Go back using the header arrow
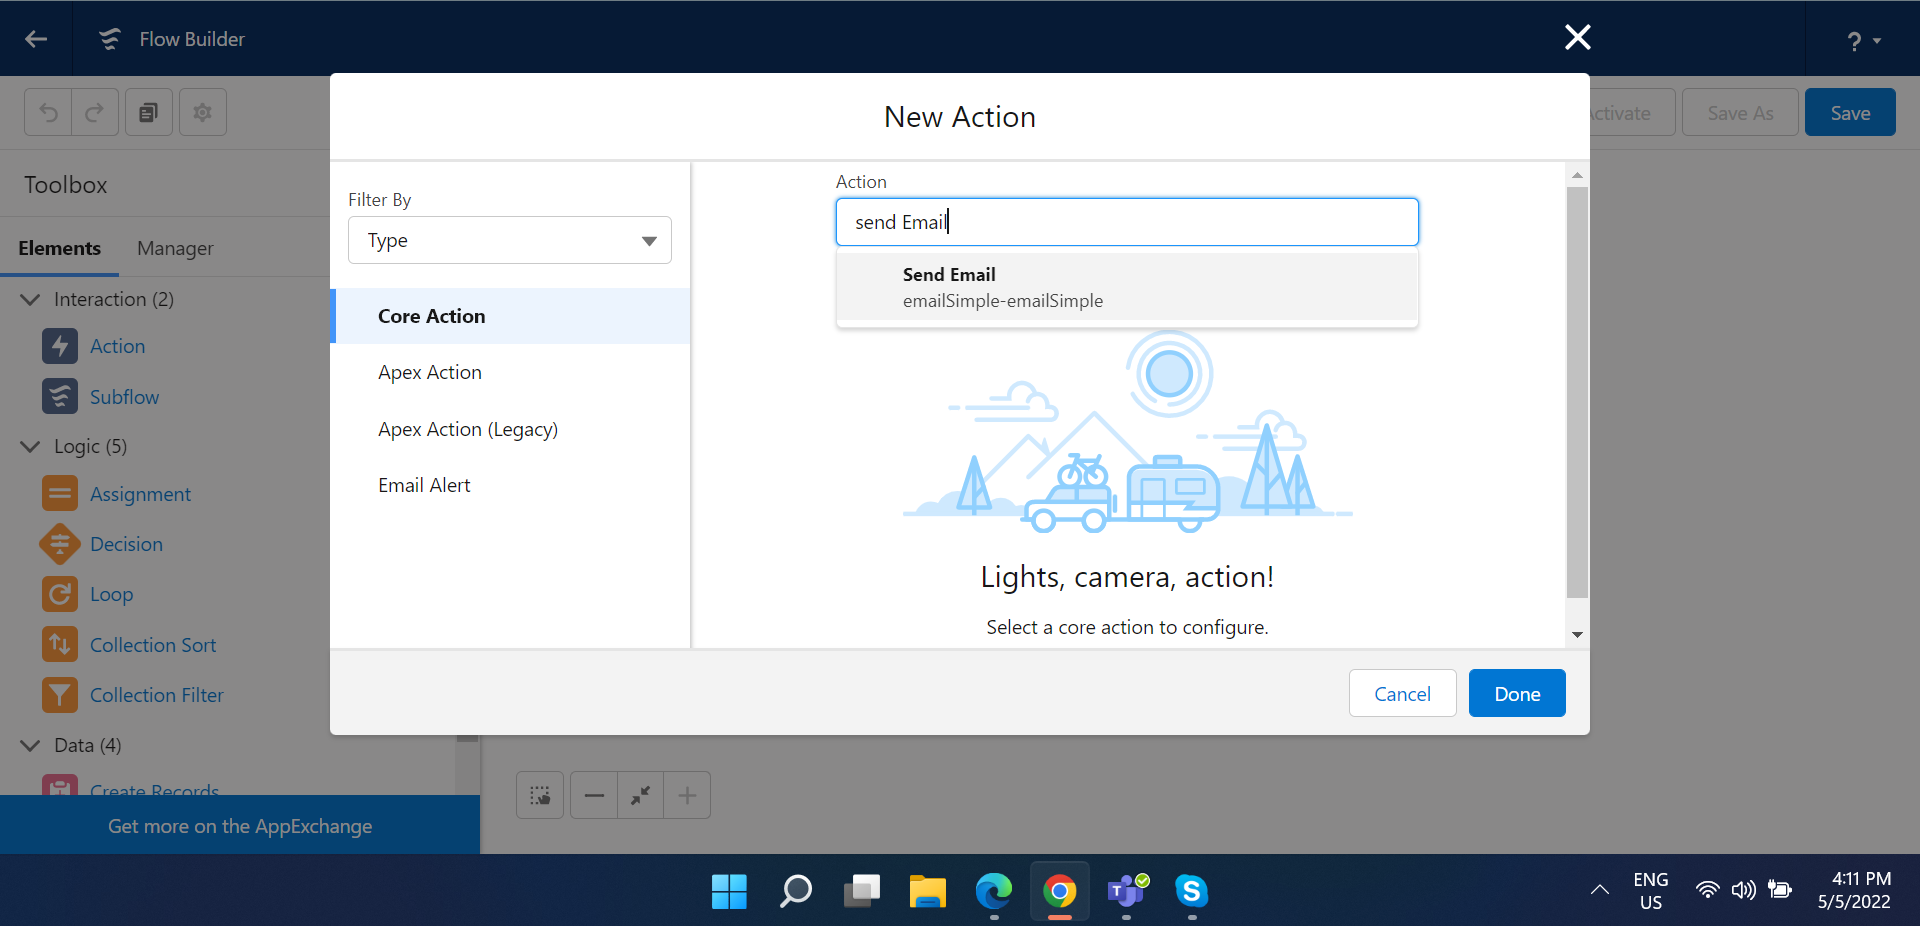This screenshot has height=926, width=1920. coord(36,39)
